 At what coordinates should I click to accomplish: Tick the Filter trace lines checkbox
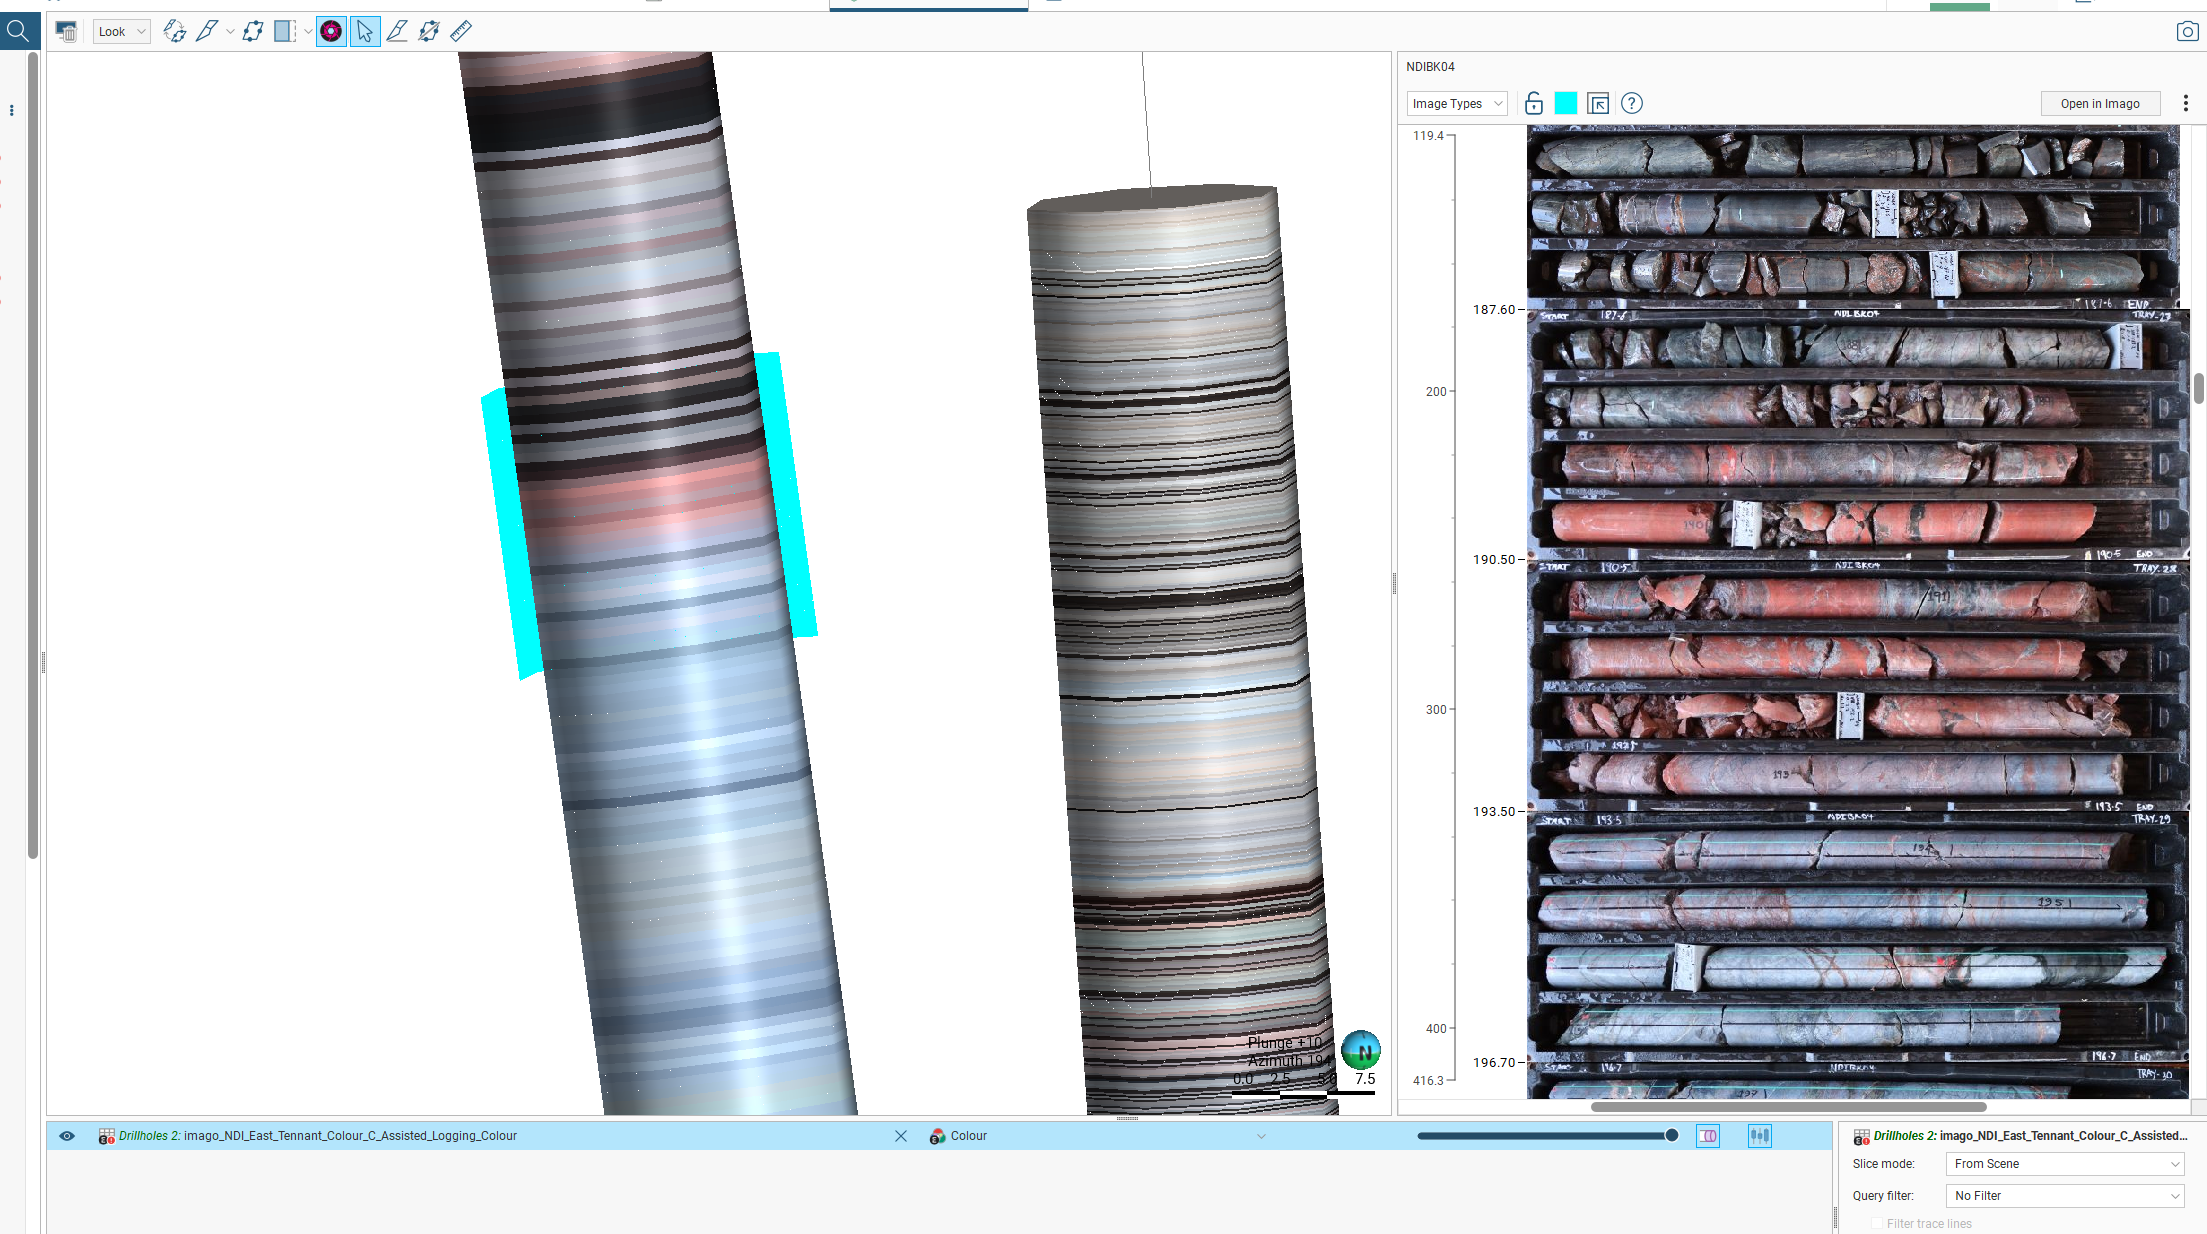(1877, 1224)
